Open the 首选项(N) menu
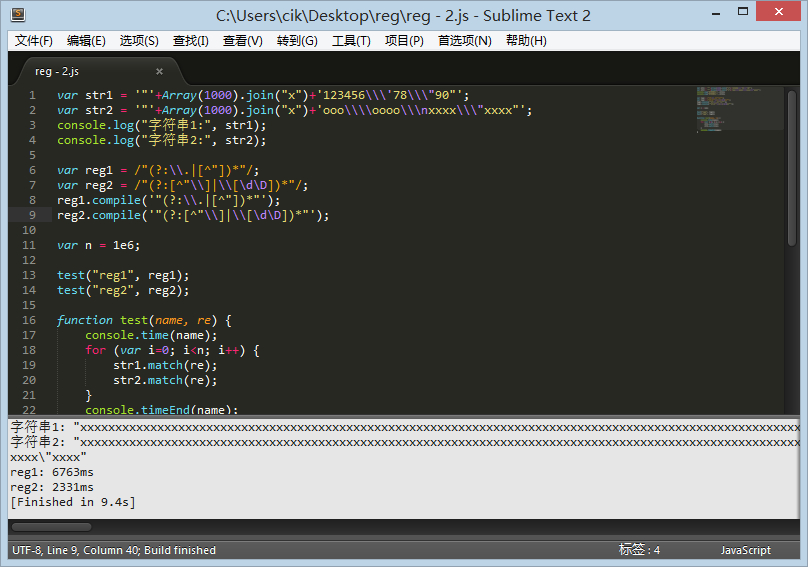 pyautogui.click(x=465, y=41)
